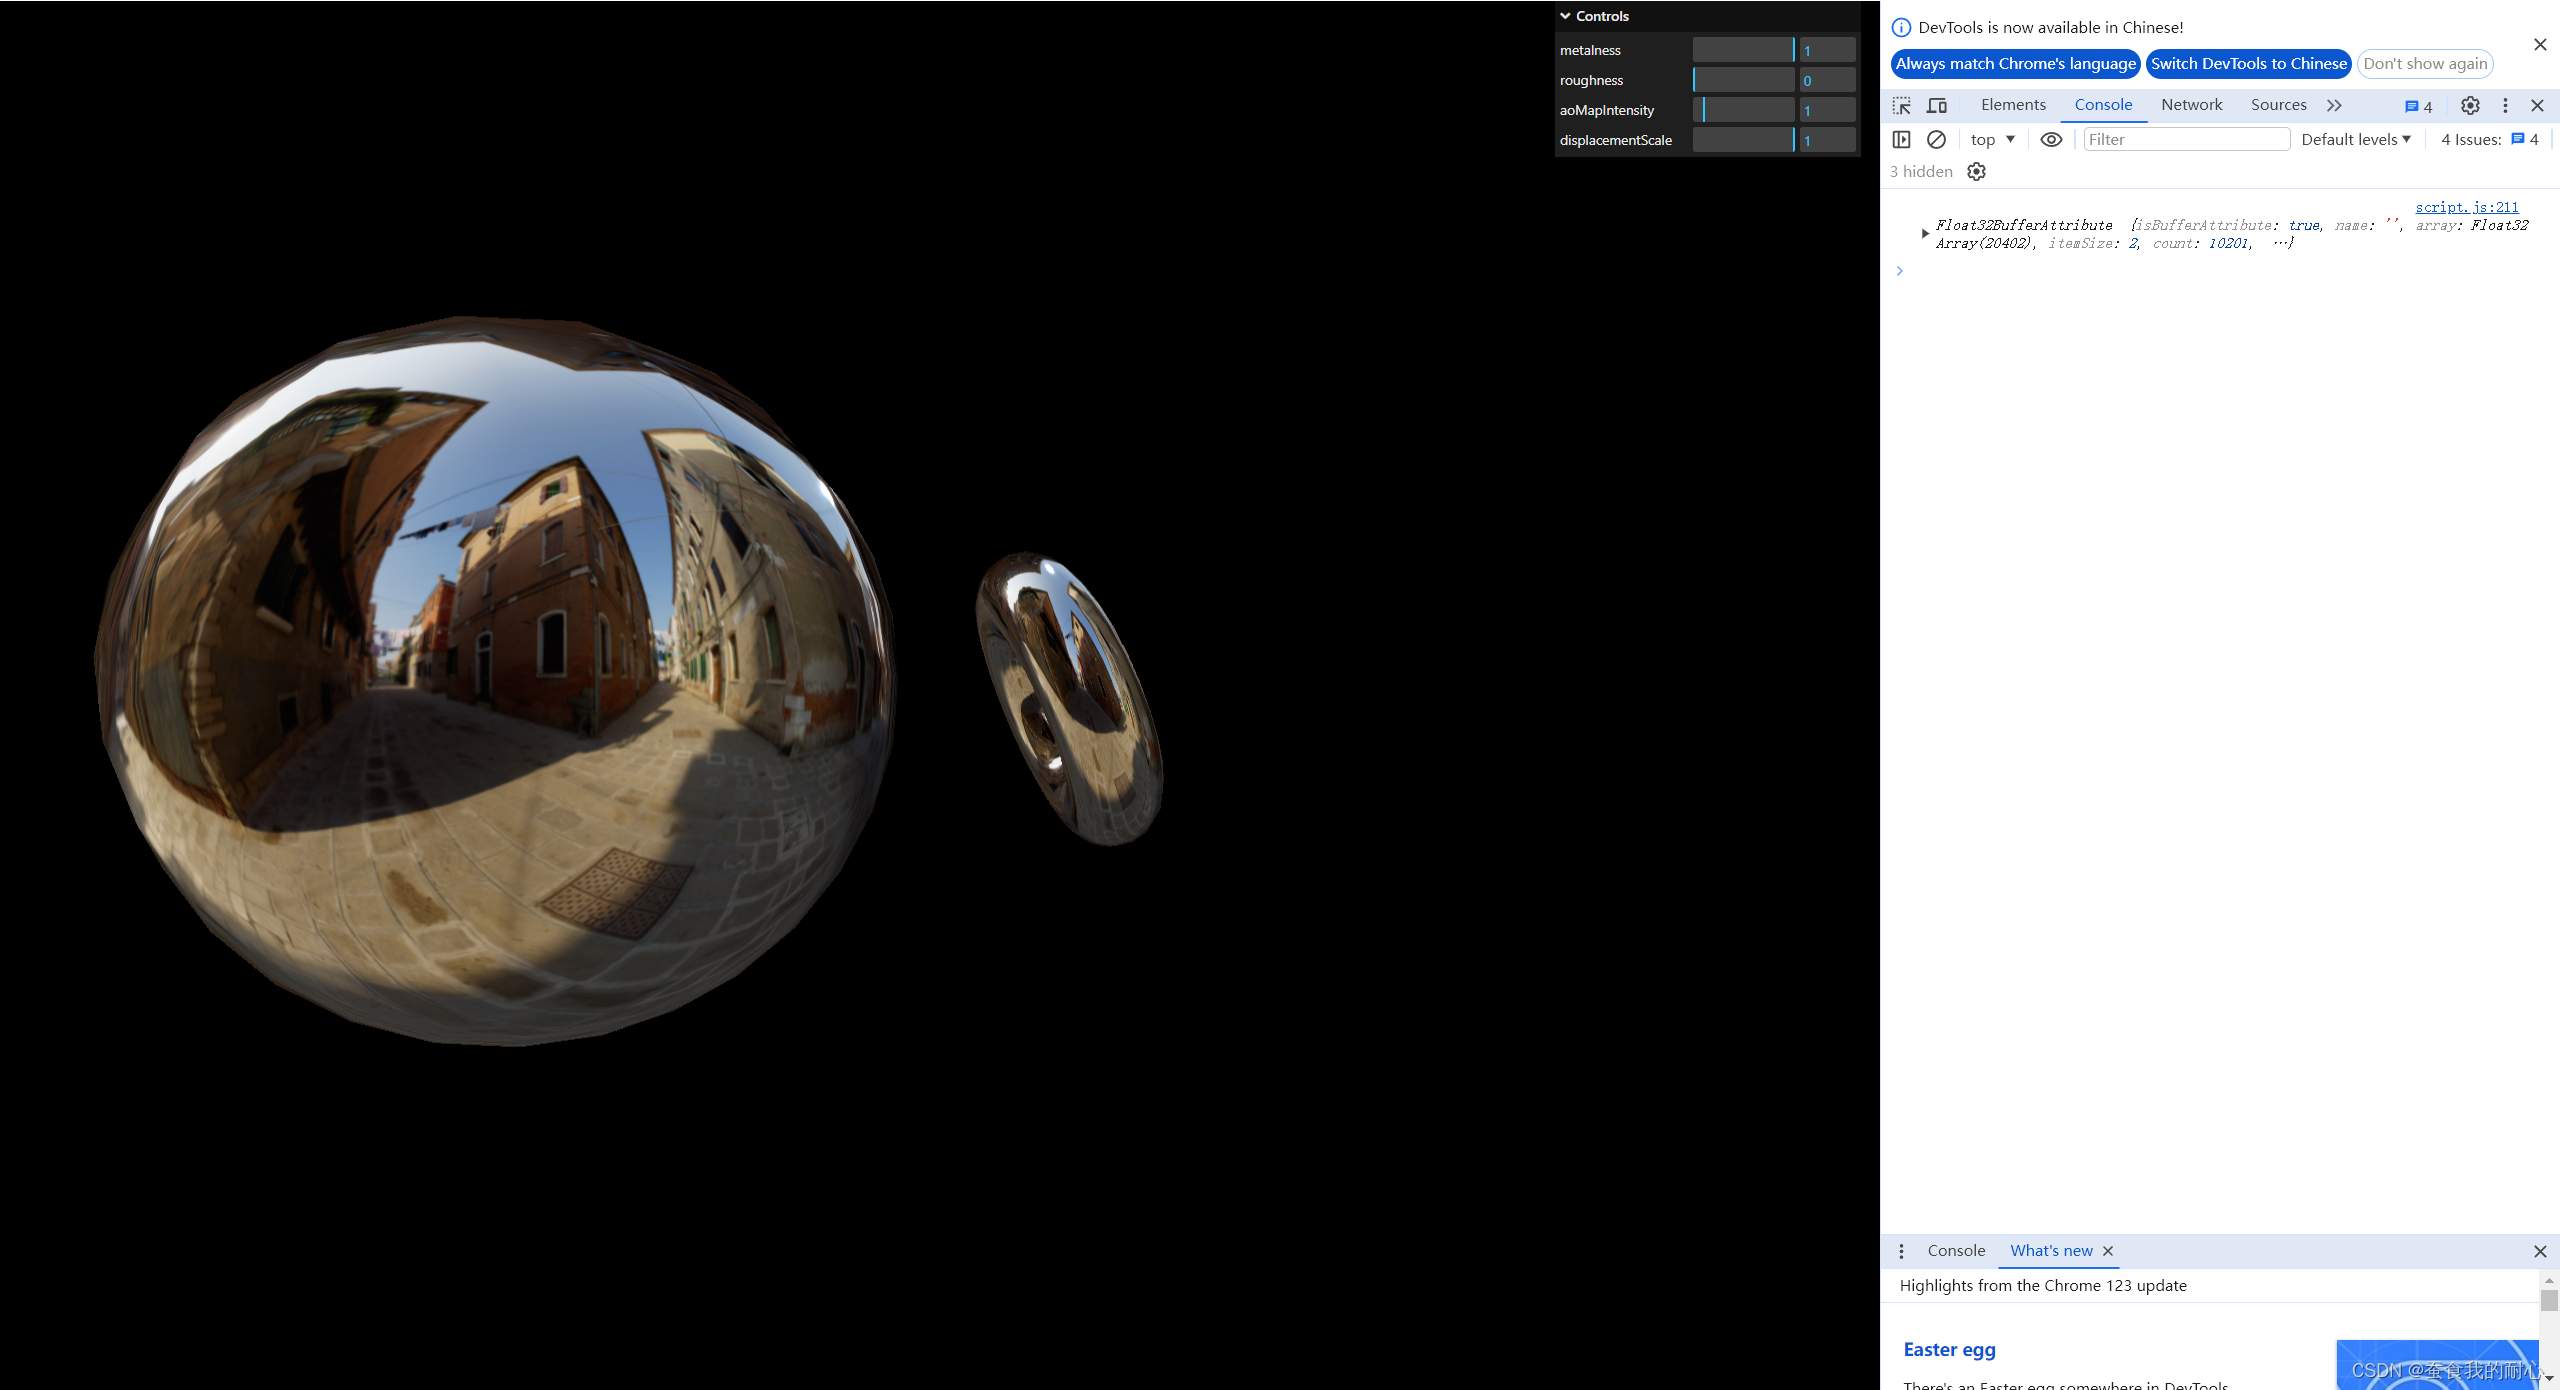Open the 'top' JavaScript context dropdown
Screen dimensions: 2560x1390
coord(1992,139)
